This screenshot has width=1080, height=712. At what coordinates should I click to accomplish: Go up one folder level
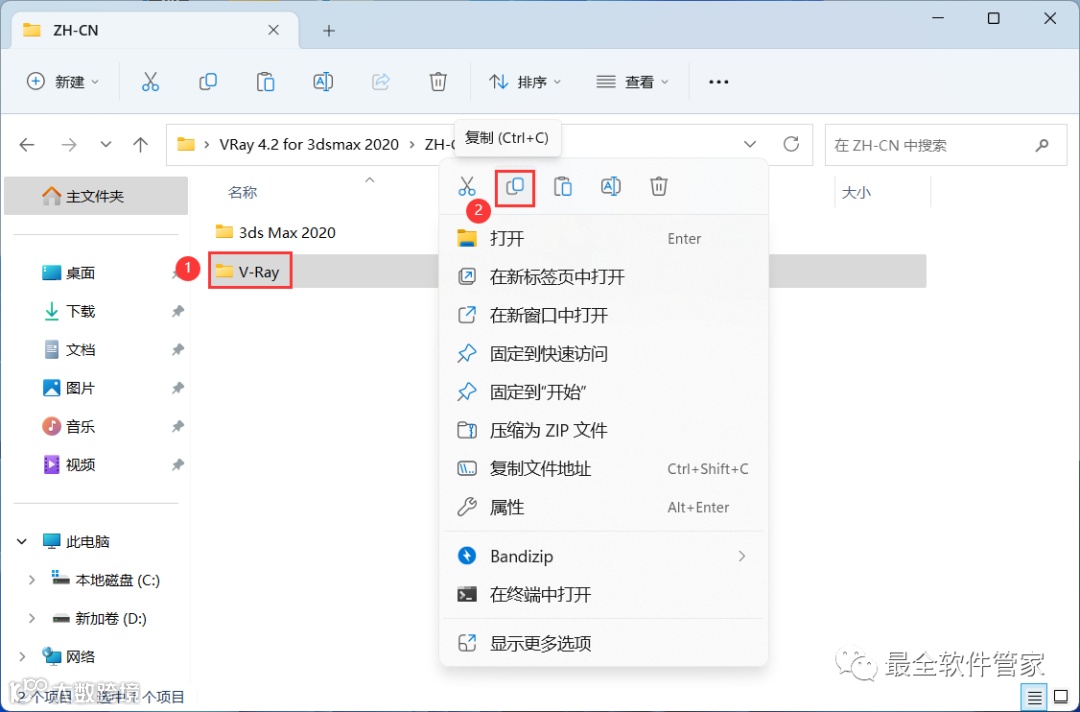[141, 145]
